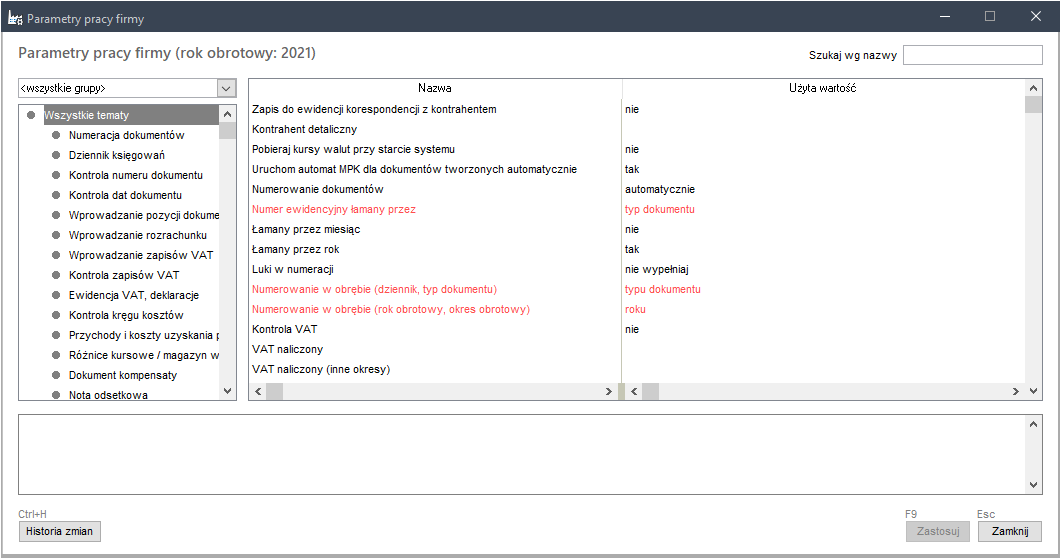Viewport: 1062px width, 558px height.
Task: Select the 'Numerowanie dokumentów' parameter row
Action: tap(317, 189)
